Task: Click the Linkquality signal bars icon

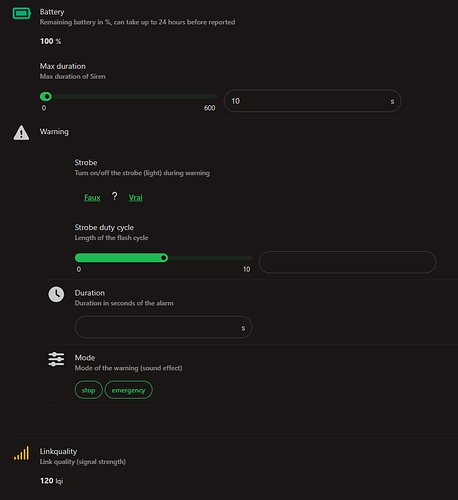Action: pyautogui.click(x=21, y=453)
